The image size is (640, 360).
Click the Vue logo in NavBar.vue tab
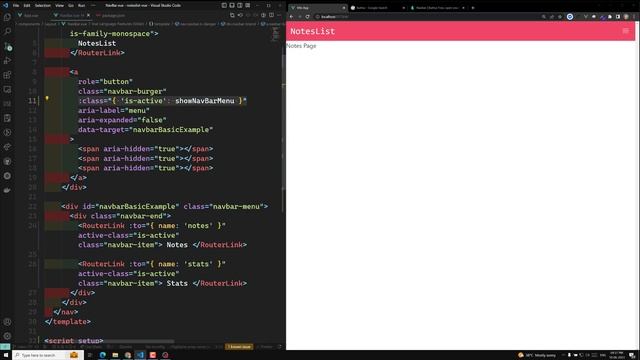56,15
